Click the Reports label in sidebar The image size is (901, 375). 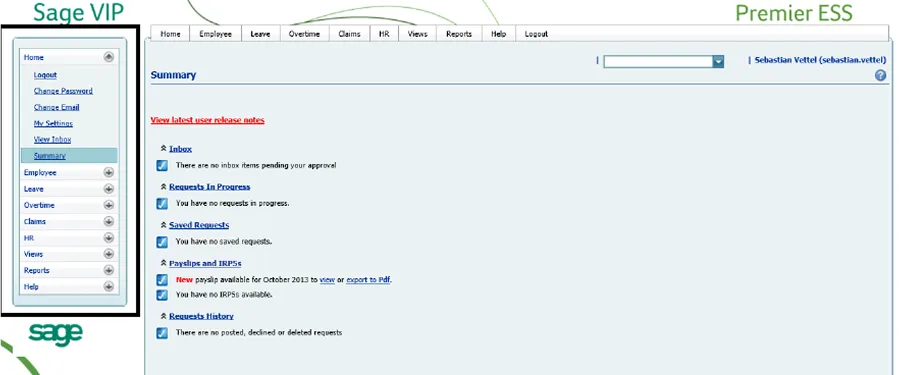tap(36, 270)
